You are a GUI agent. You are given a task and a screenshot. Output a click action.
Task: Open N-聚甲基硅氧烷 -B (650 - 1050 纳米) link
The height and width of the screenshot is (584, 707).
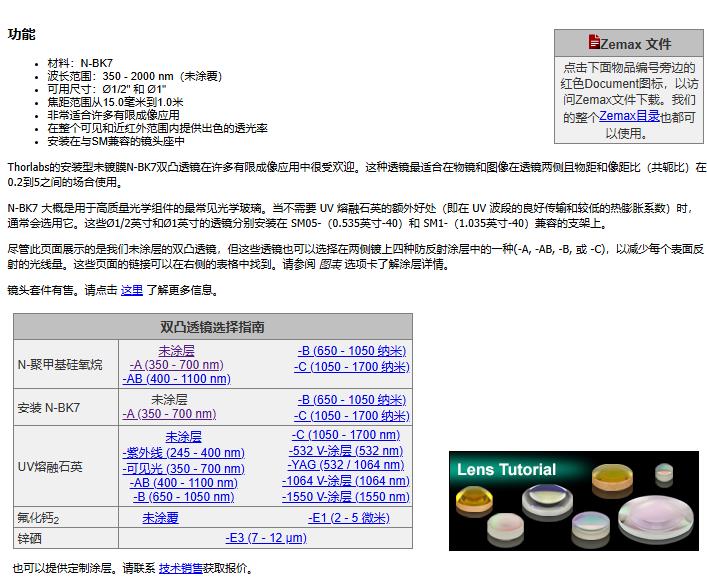(352, 350)
